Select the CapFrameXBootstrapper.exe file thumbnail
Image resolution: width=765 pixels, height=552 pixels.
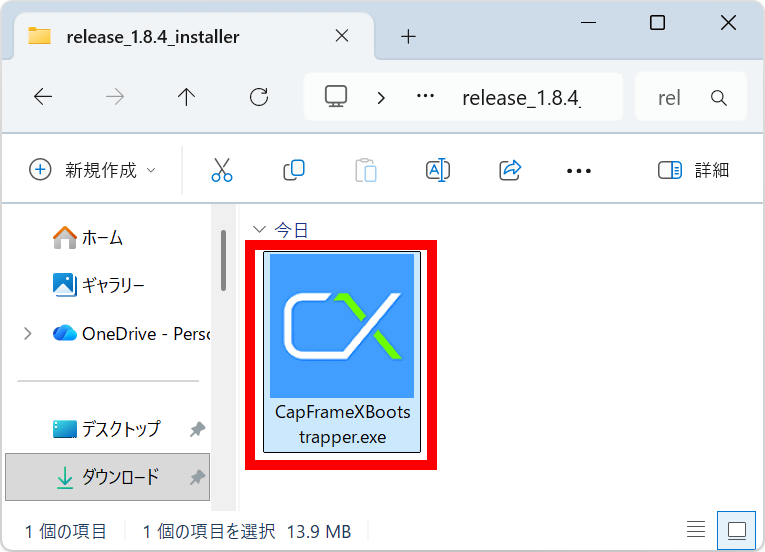(342, 326)
